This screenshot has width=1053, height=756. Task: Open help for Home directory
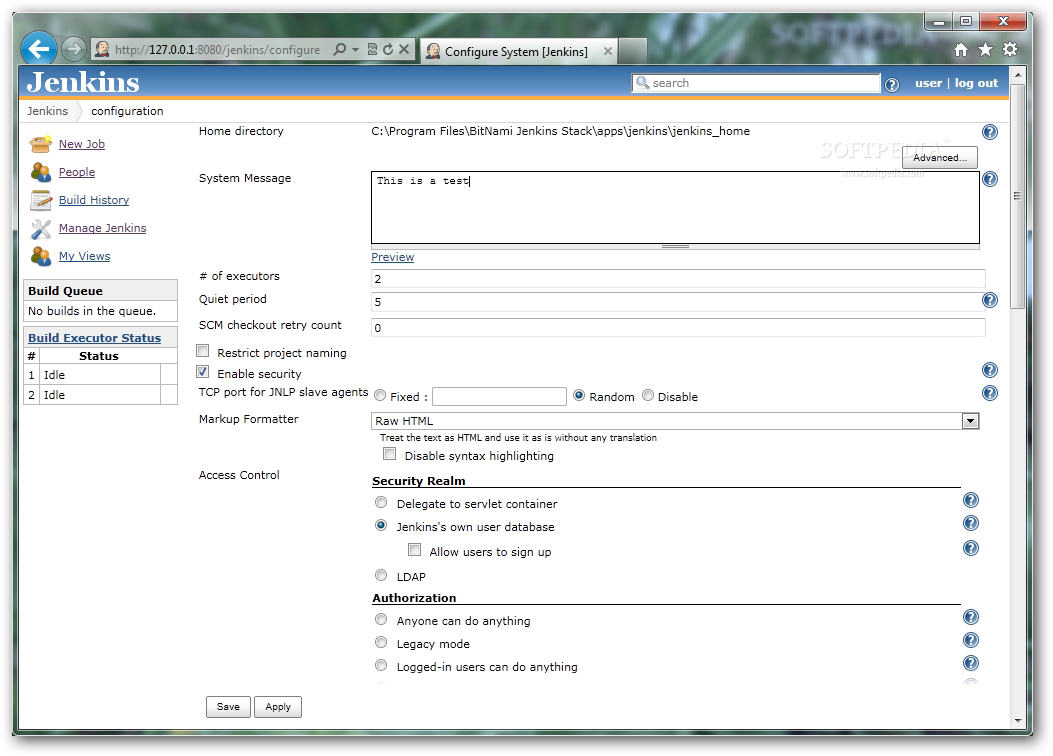click(990, 132)
